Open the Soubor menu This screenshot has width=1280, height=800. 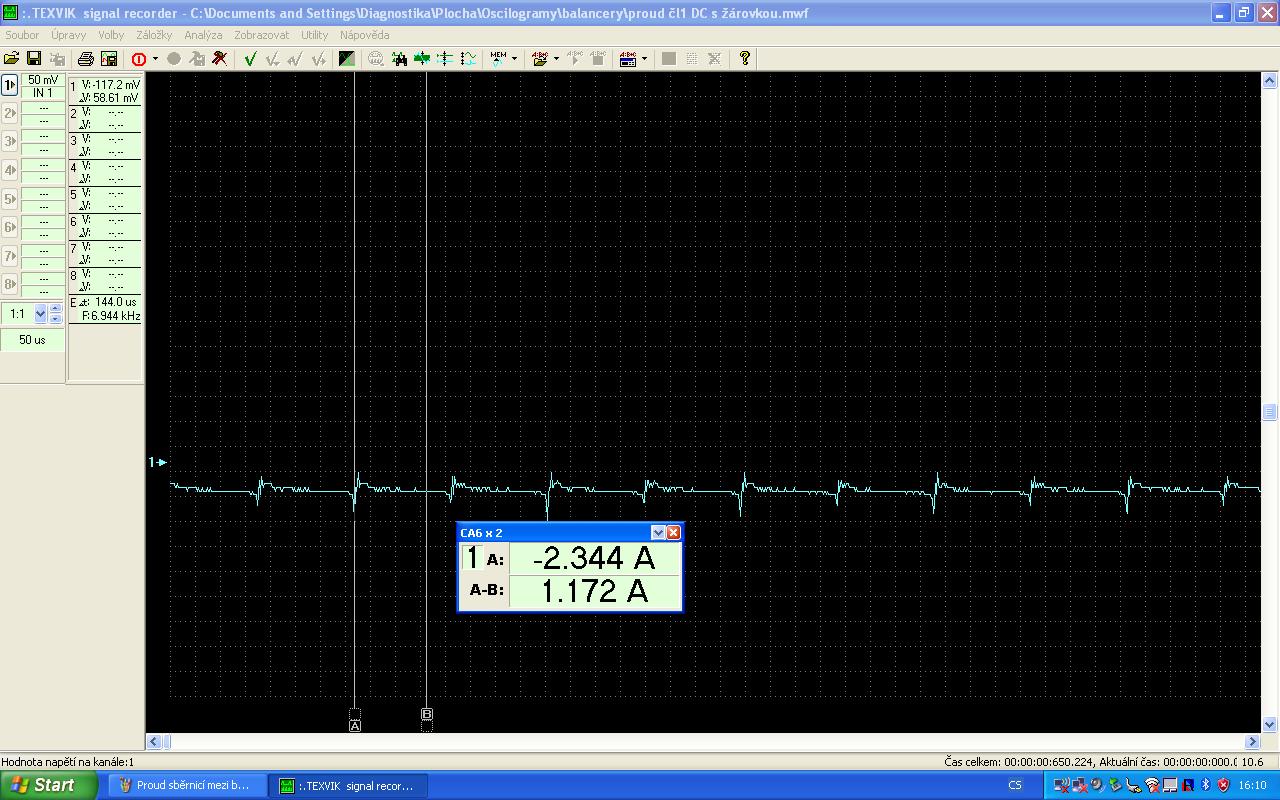(21, 35)
